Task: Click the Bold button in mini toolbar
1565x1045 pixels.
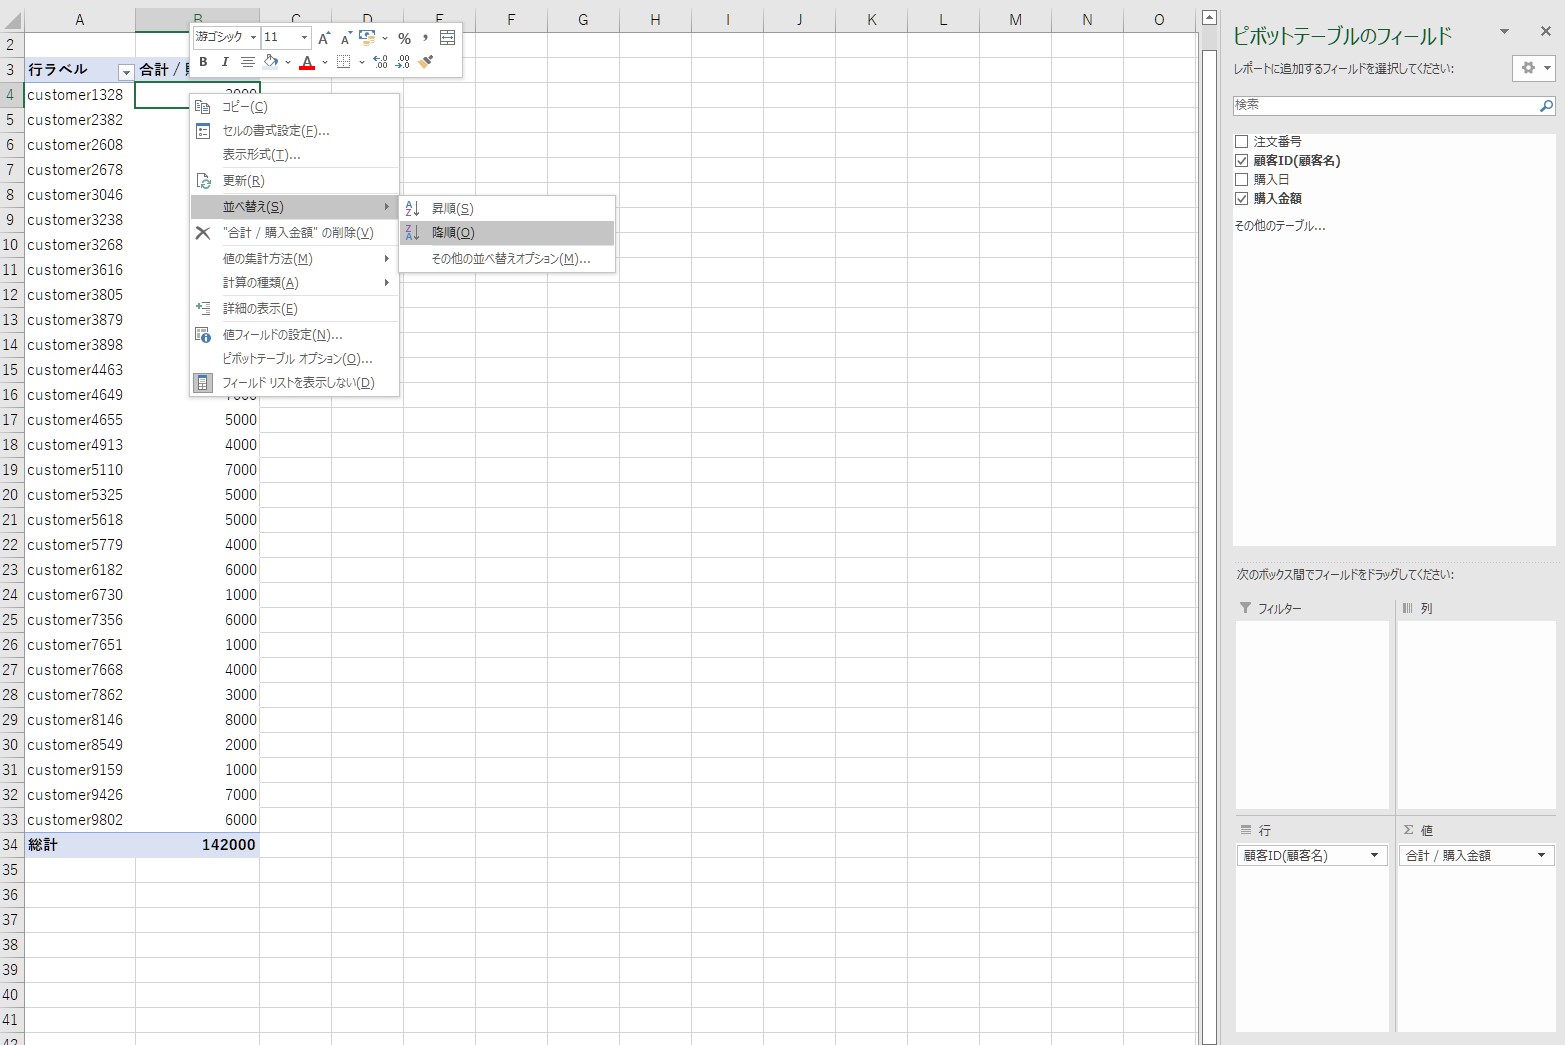Action: pyautogui.click(x=203, y=62)
